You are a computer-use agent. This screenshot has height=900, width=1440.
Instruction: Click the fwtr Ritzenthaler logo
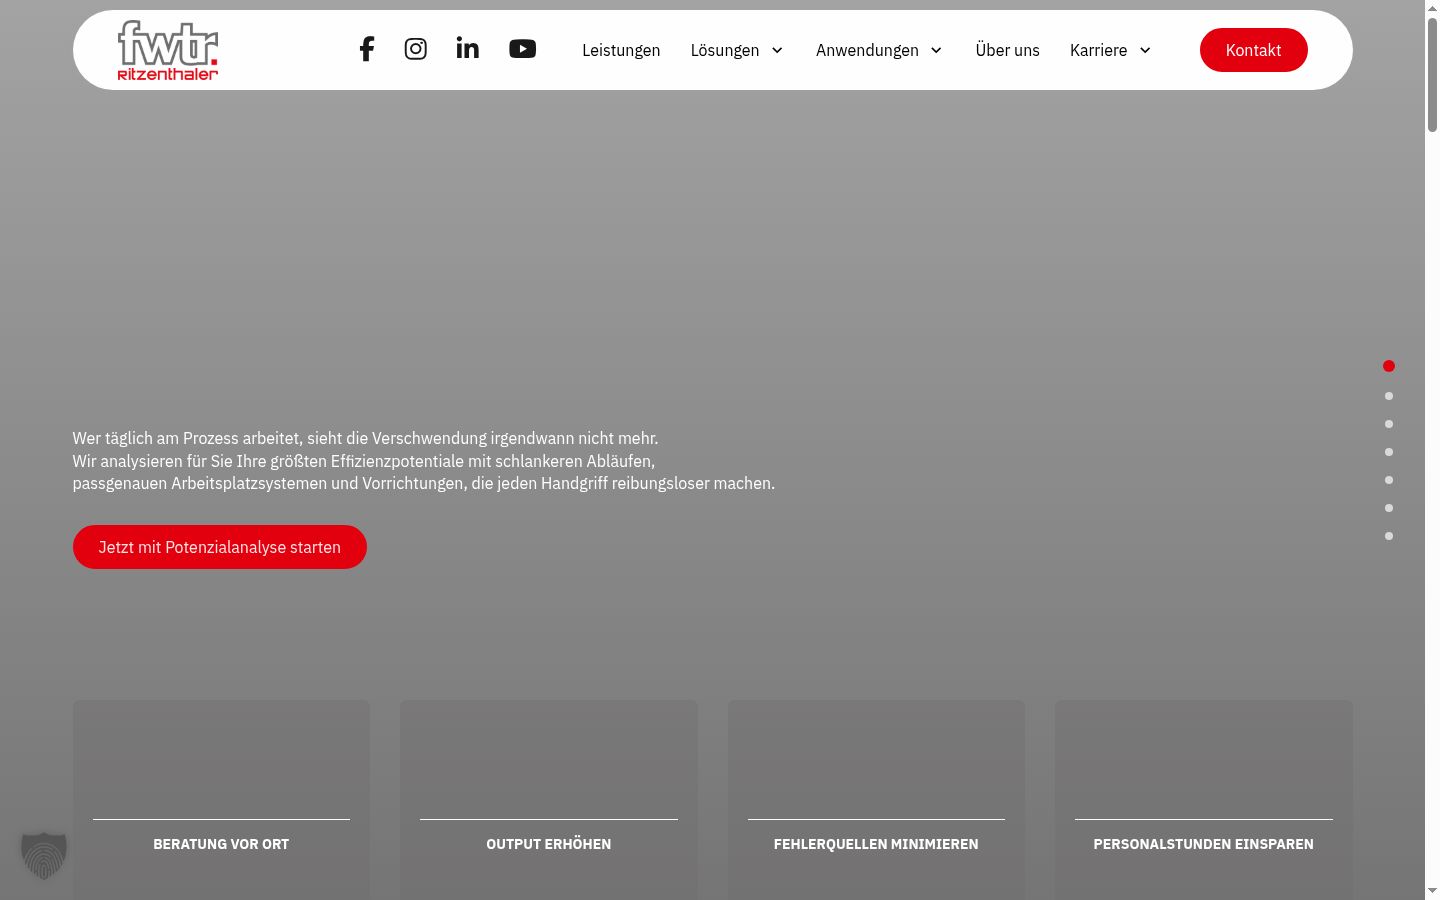point(168,50)
